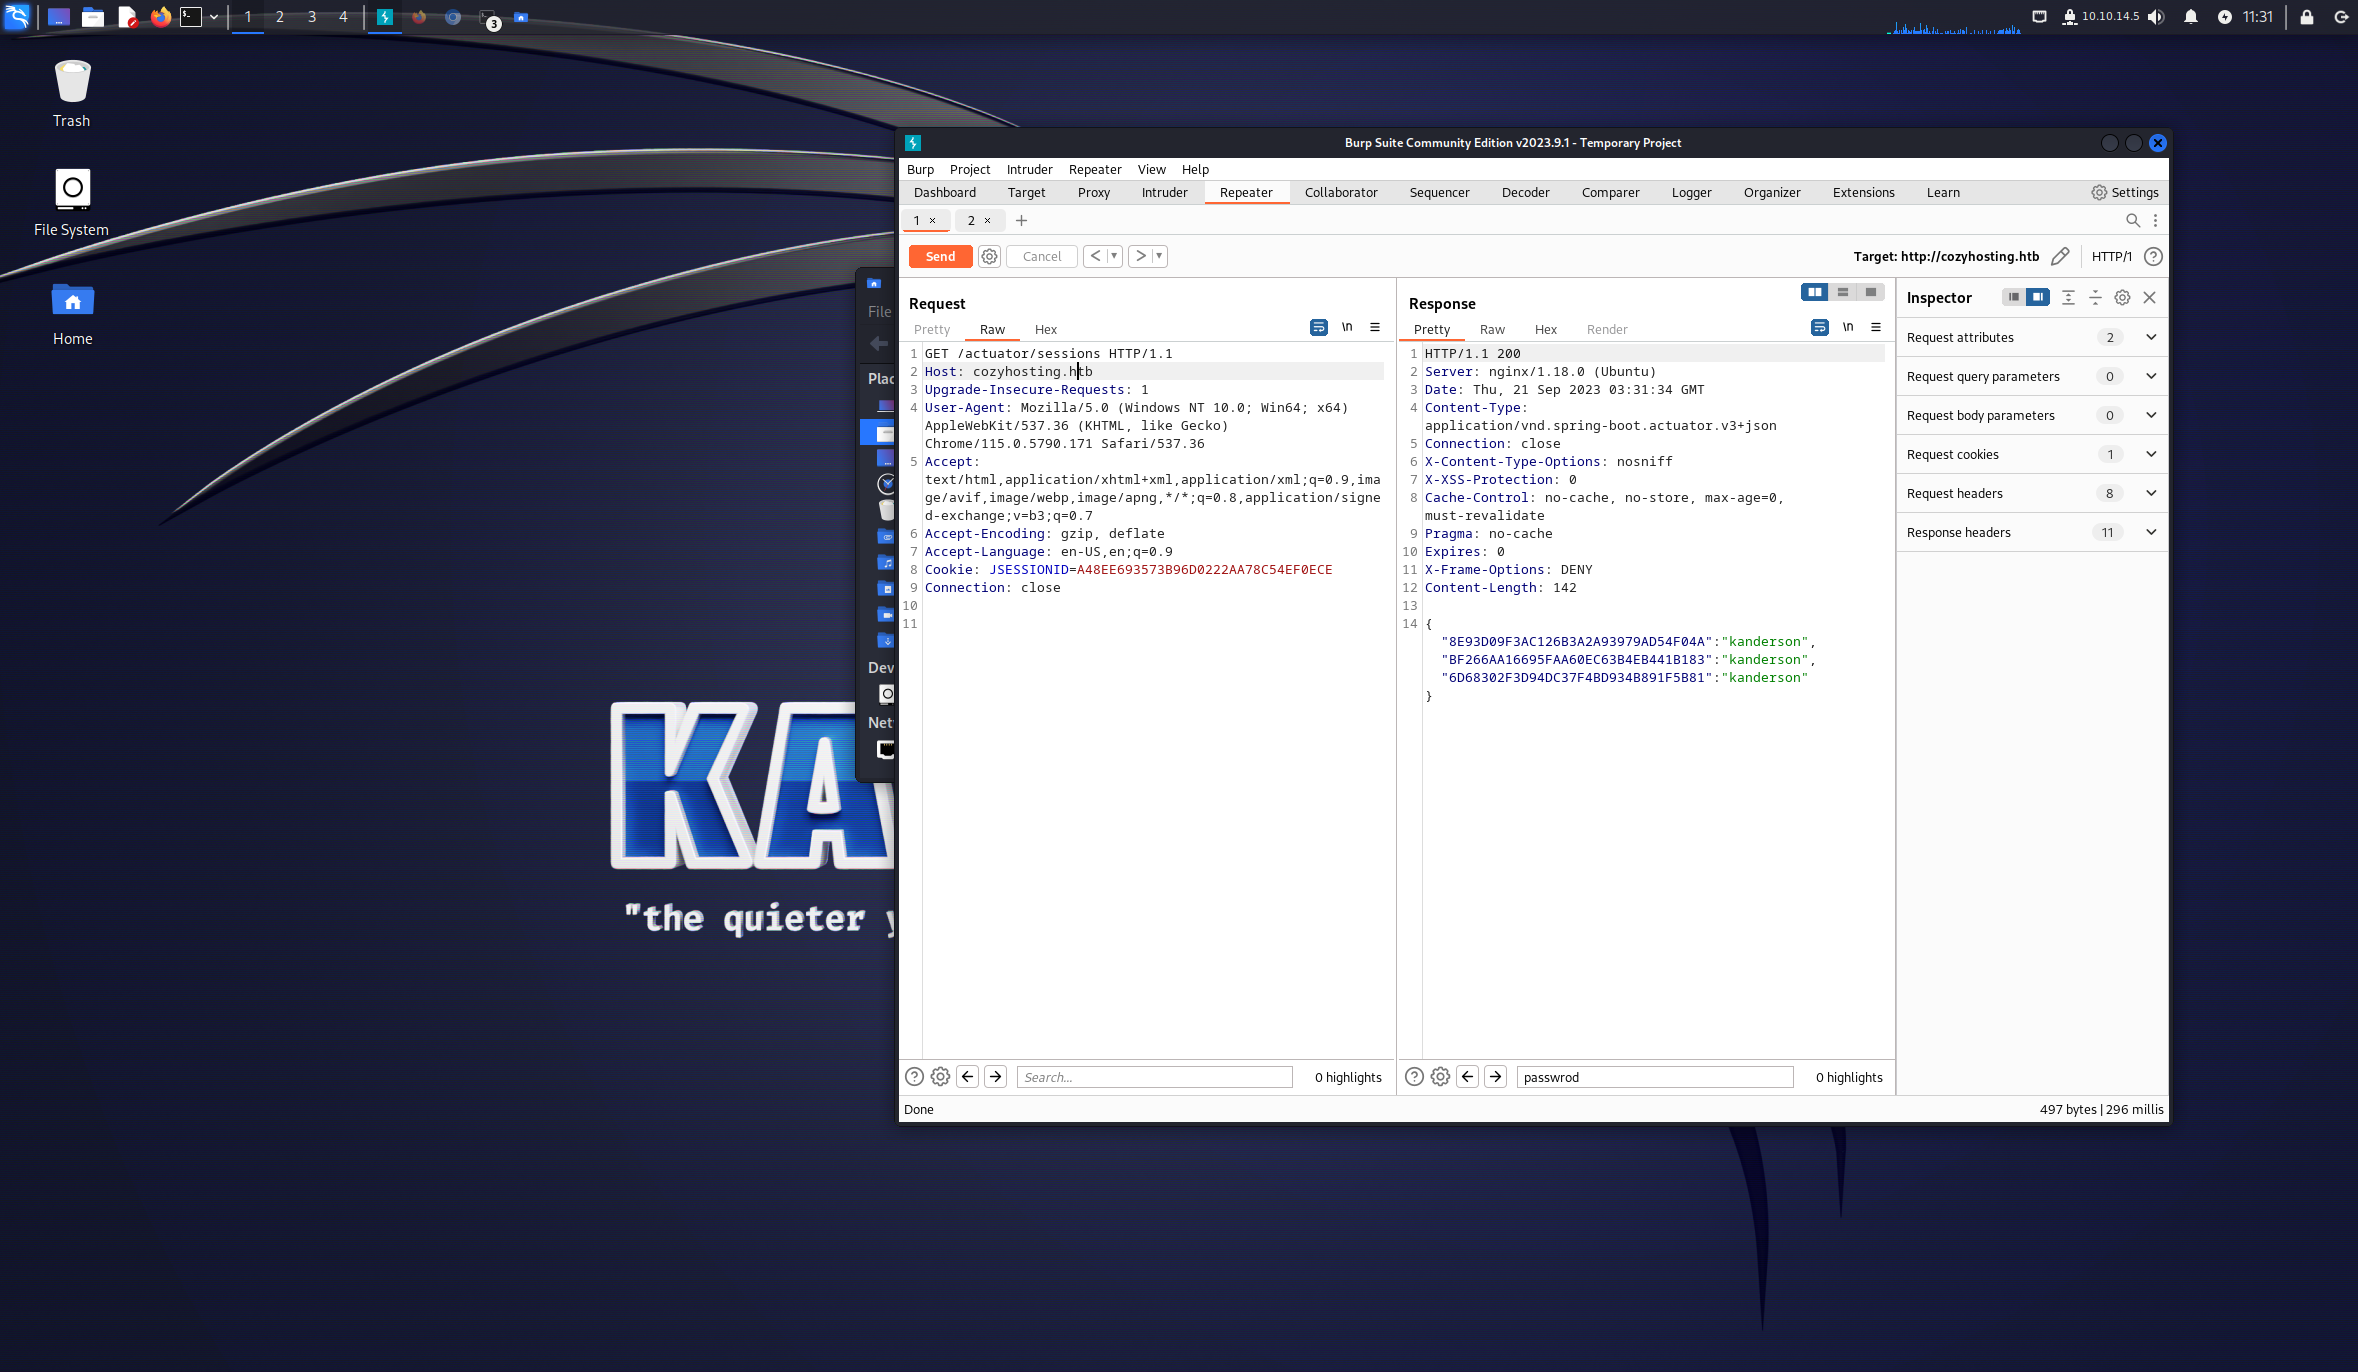Open Burp Settings
This screenshot has width=2358, height=1372.
(x=2125, y=192)
